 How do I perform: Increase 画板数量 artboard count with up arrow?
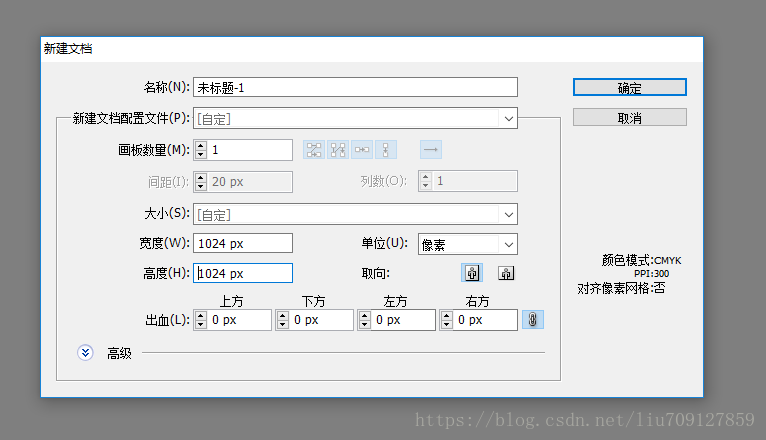click(x=201, y=146)
